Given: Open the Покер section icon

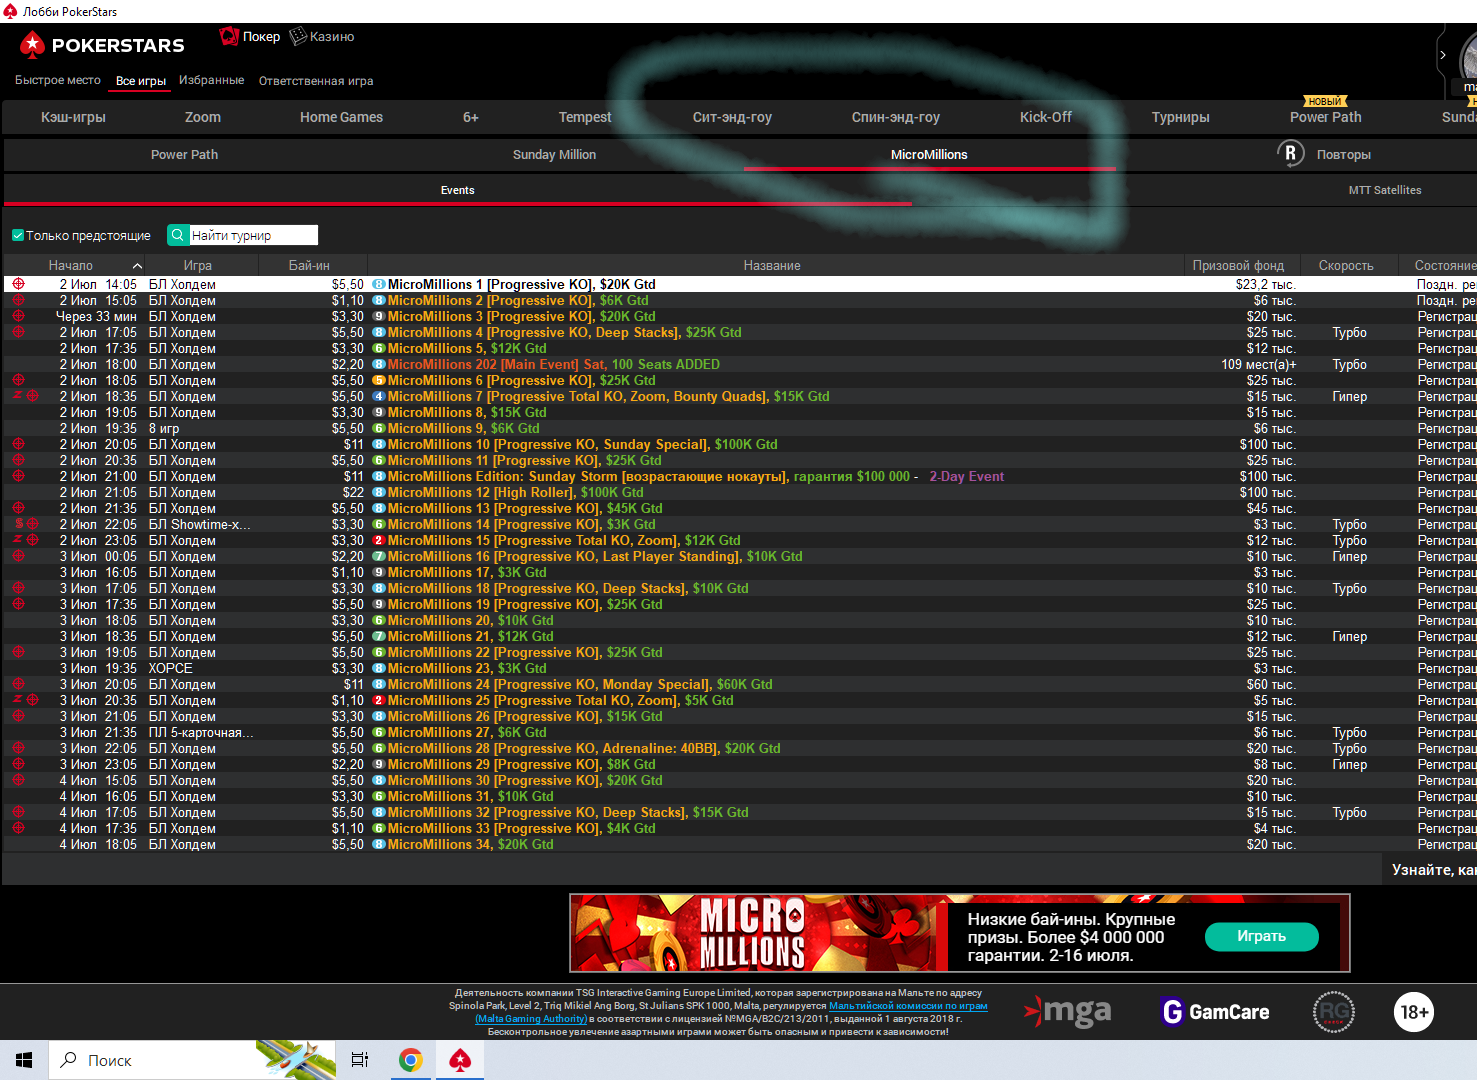Looking at the screenshot, I should (229, 36).
